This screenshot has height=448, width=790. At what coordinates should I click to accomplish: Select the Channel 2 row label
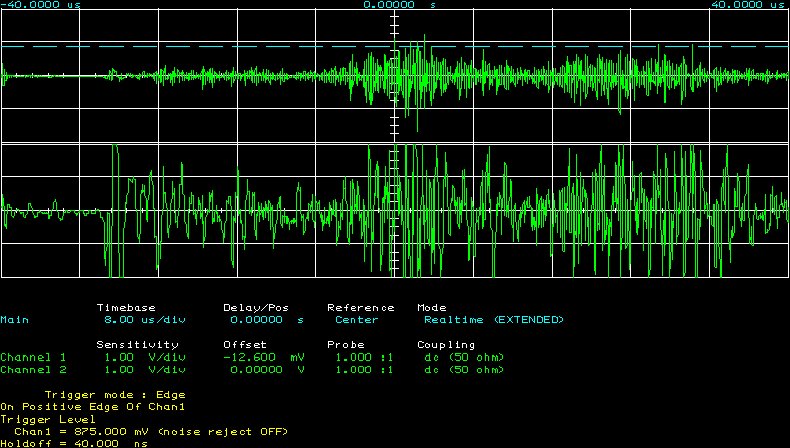pos(33,369)
